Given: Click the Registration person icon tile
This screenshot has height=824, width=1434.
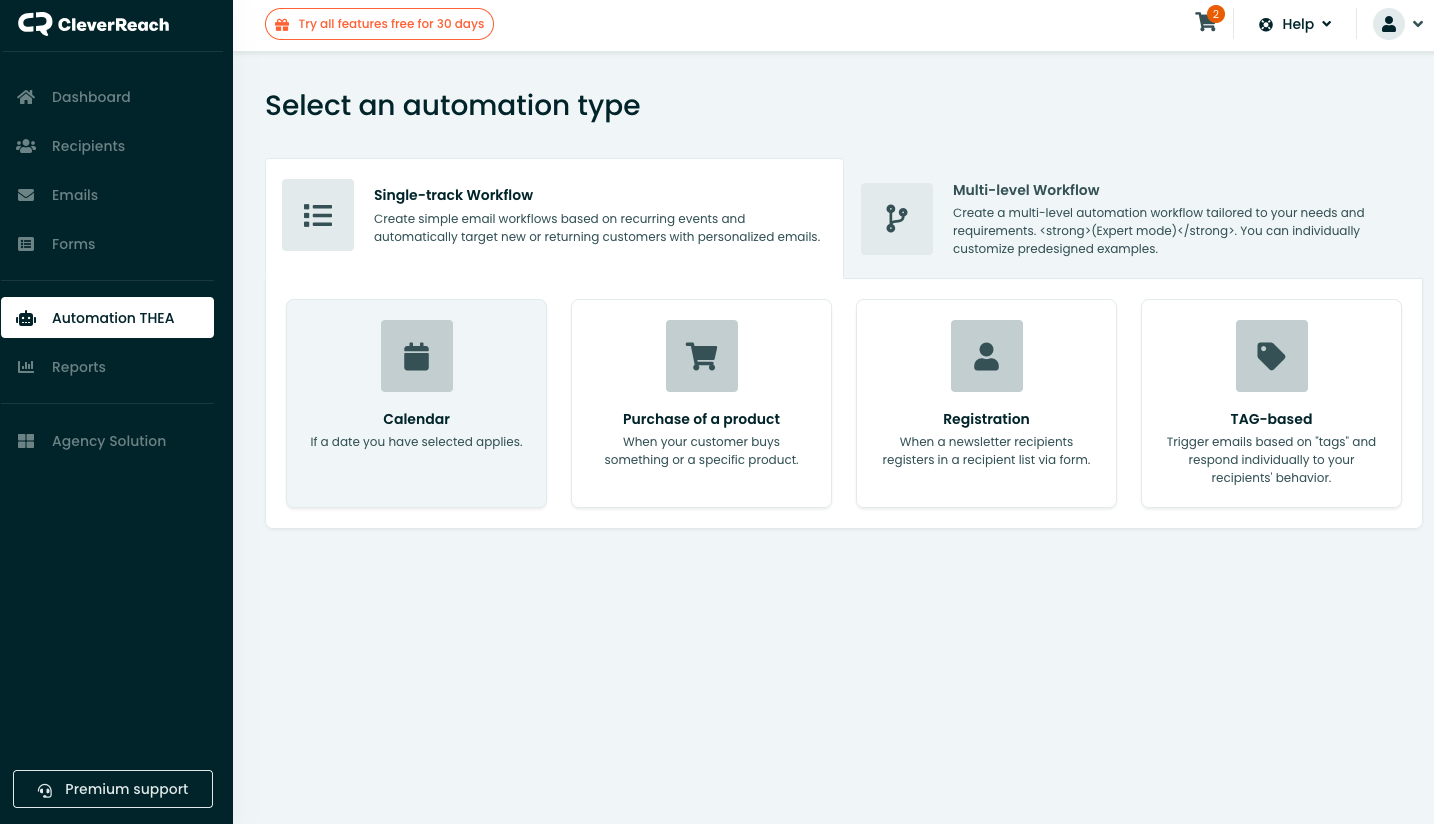Looking at the screenshot, I should pyautogui.click(x=987, y=356).
